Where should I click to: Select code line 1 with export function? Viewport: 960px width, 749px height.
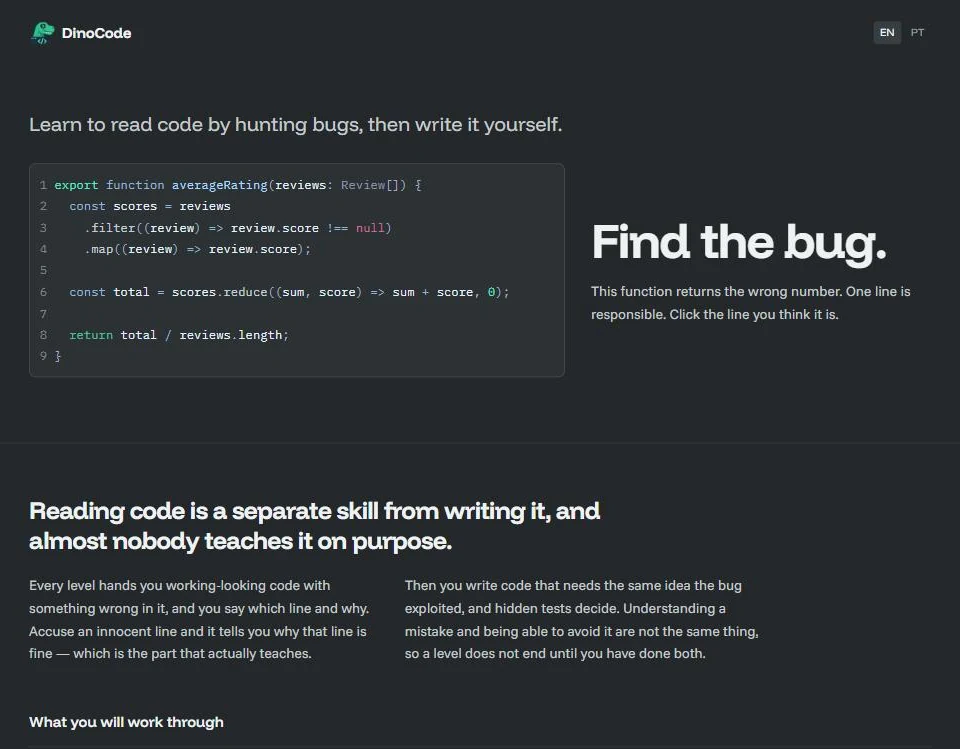[x=296, y=185]
